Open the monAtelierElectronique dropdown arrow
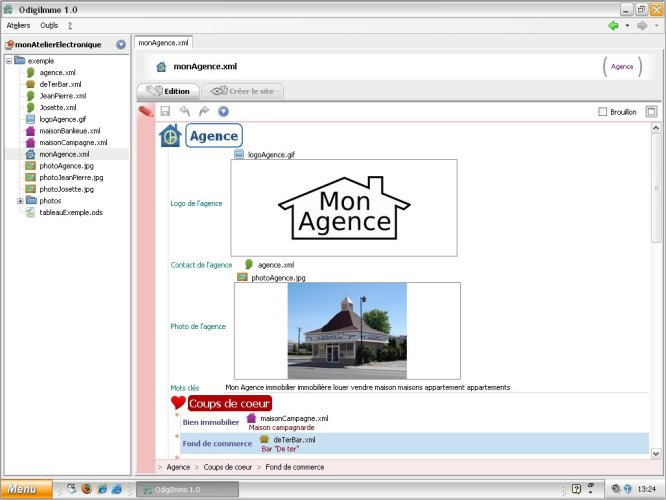This screenshot has width=666, height=500. point(121,44)
